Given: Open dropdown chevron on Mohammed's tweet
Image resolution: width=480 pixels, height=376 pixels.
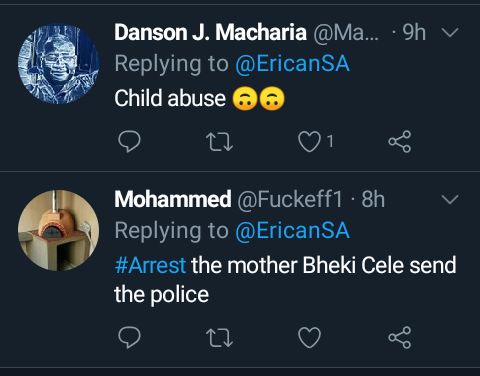Looking at the screenshot, I should [450, 199].
